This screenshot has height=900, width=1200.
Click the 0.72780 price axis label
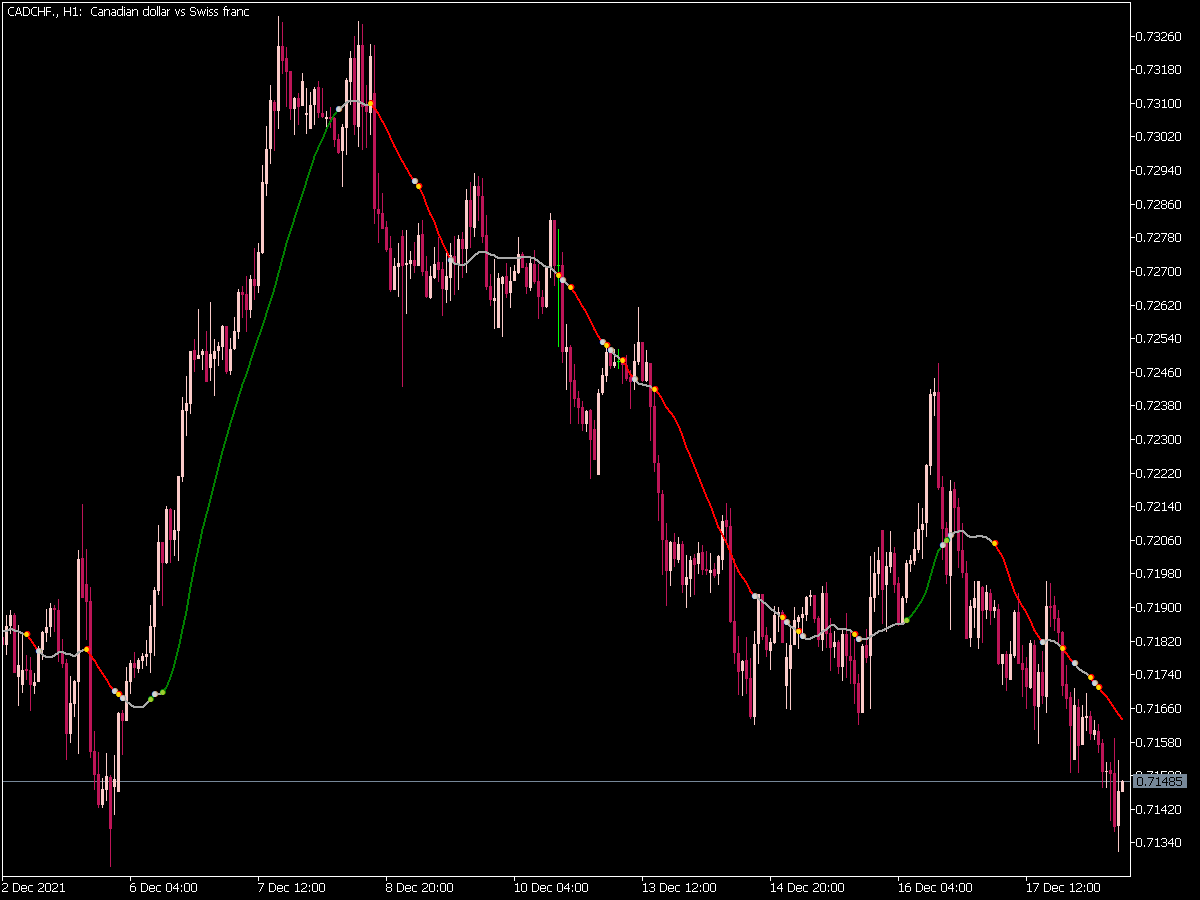tap(1158, 238)
